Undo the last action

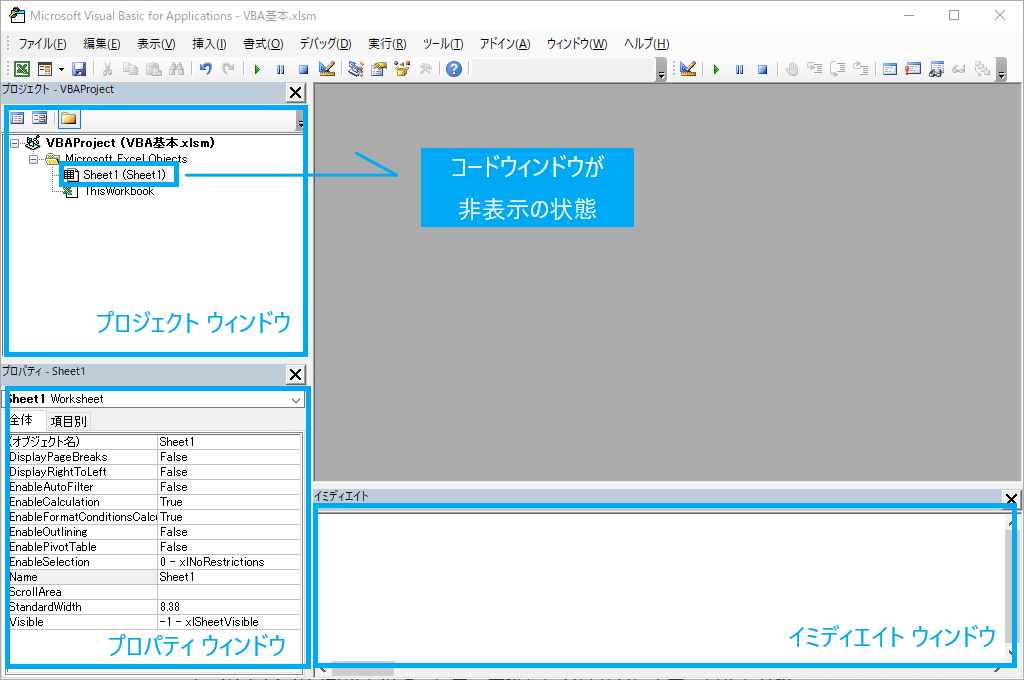[206, 69]
